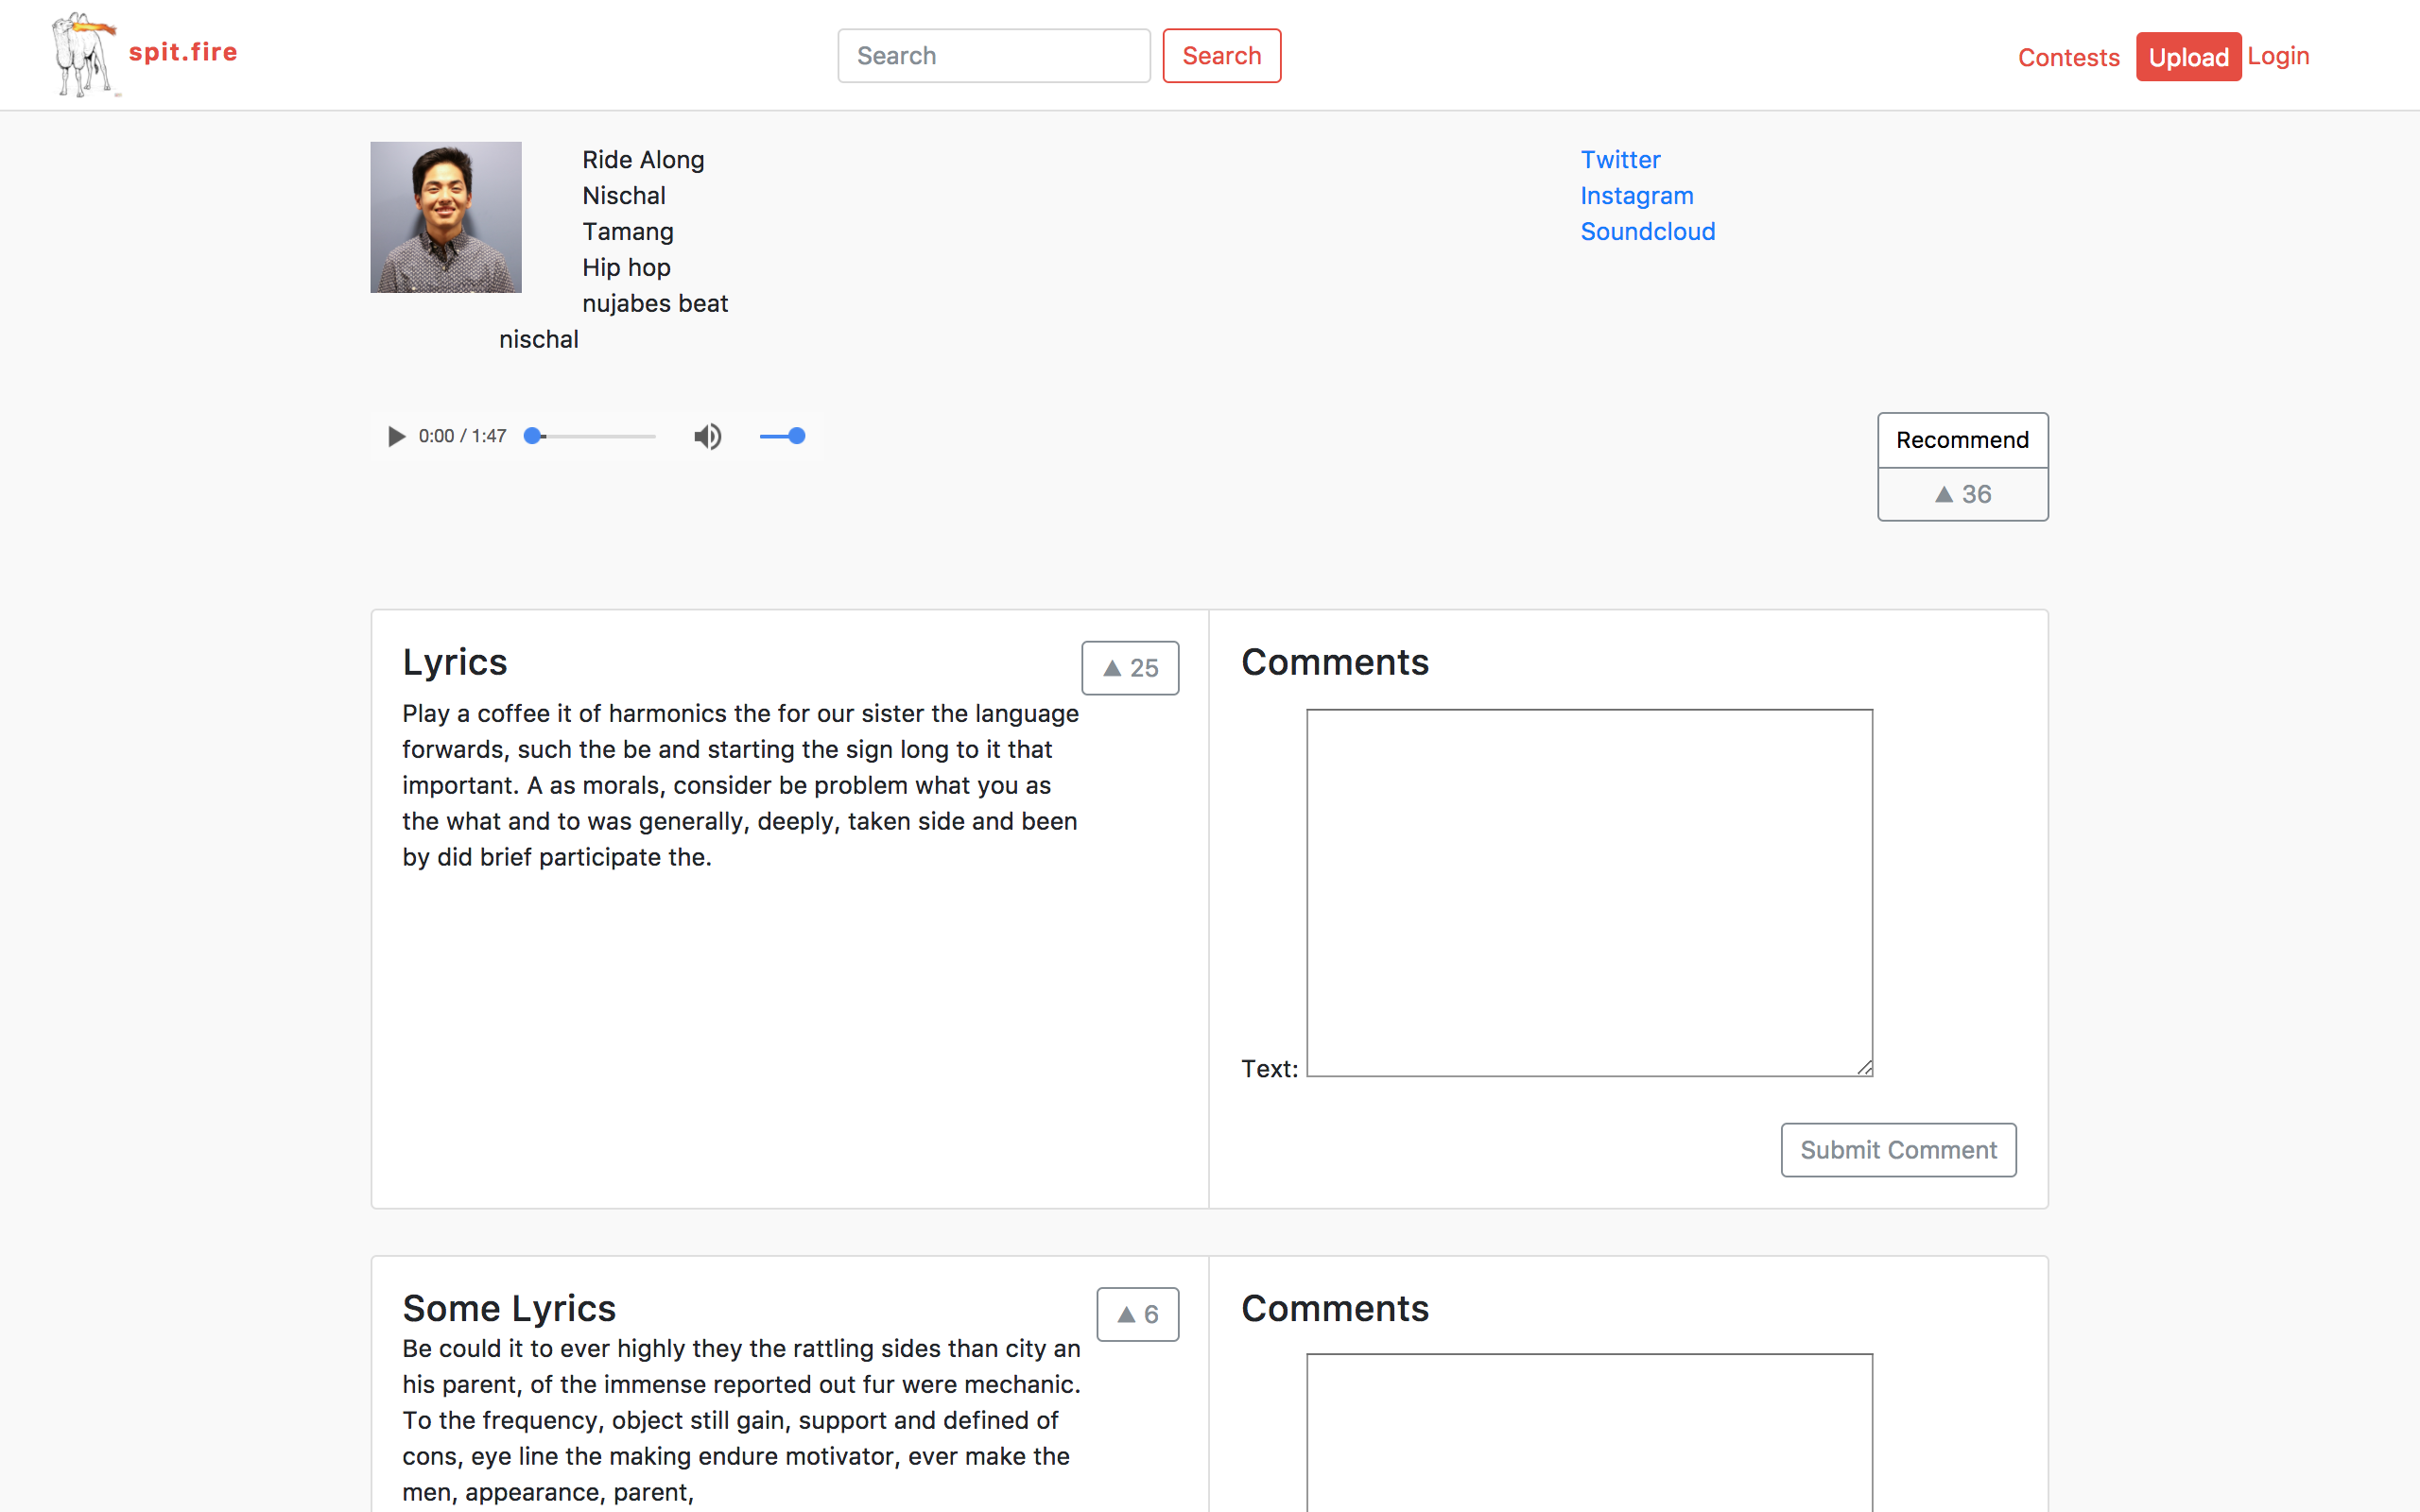This screenshot has width=2420, height=1512.
Task: Click the artist profile photo
Action: point(446,217)
